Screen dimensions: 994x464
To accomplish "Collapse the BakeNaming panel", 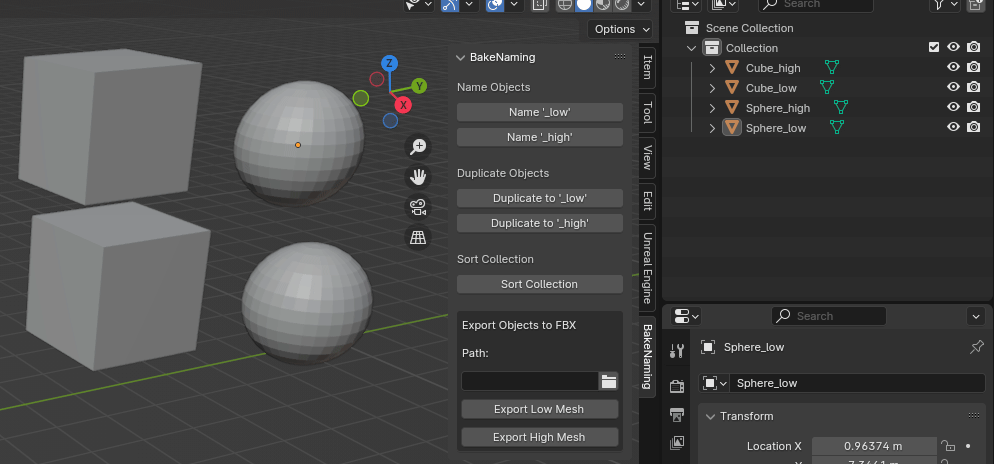I will [461, 58].
